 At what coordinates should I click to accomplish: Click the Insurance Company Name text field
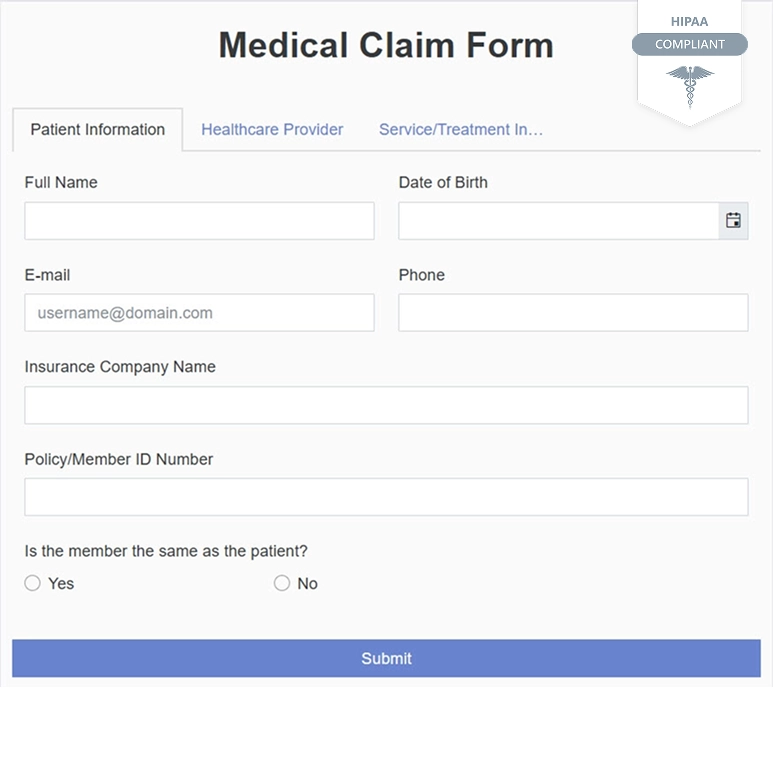click(x=386, y=405)
